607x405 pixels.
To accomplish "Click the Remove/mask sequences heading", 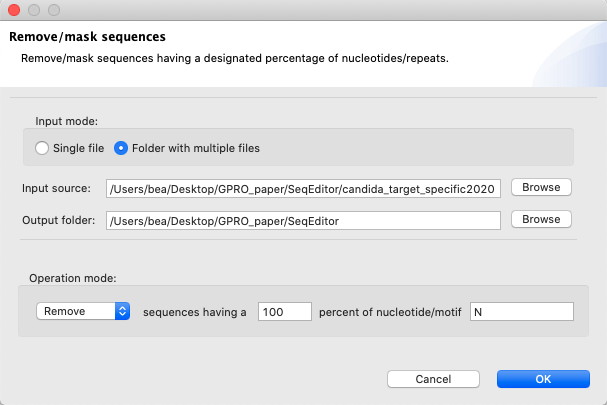I will (x=87, y=38).
